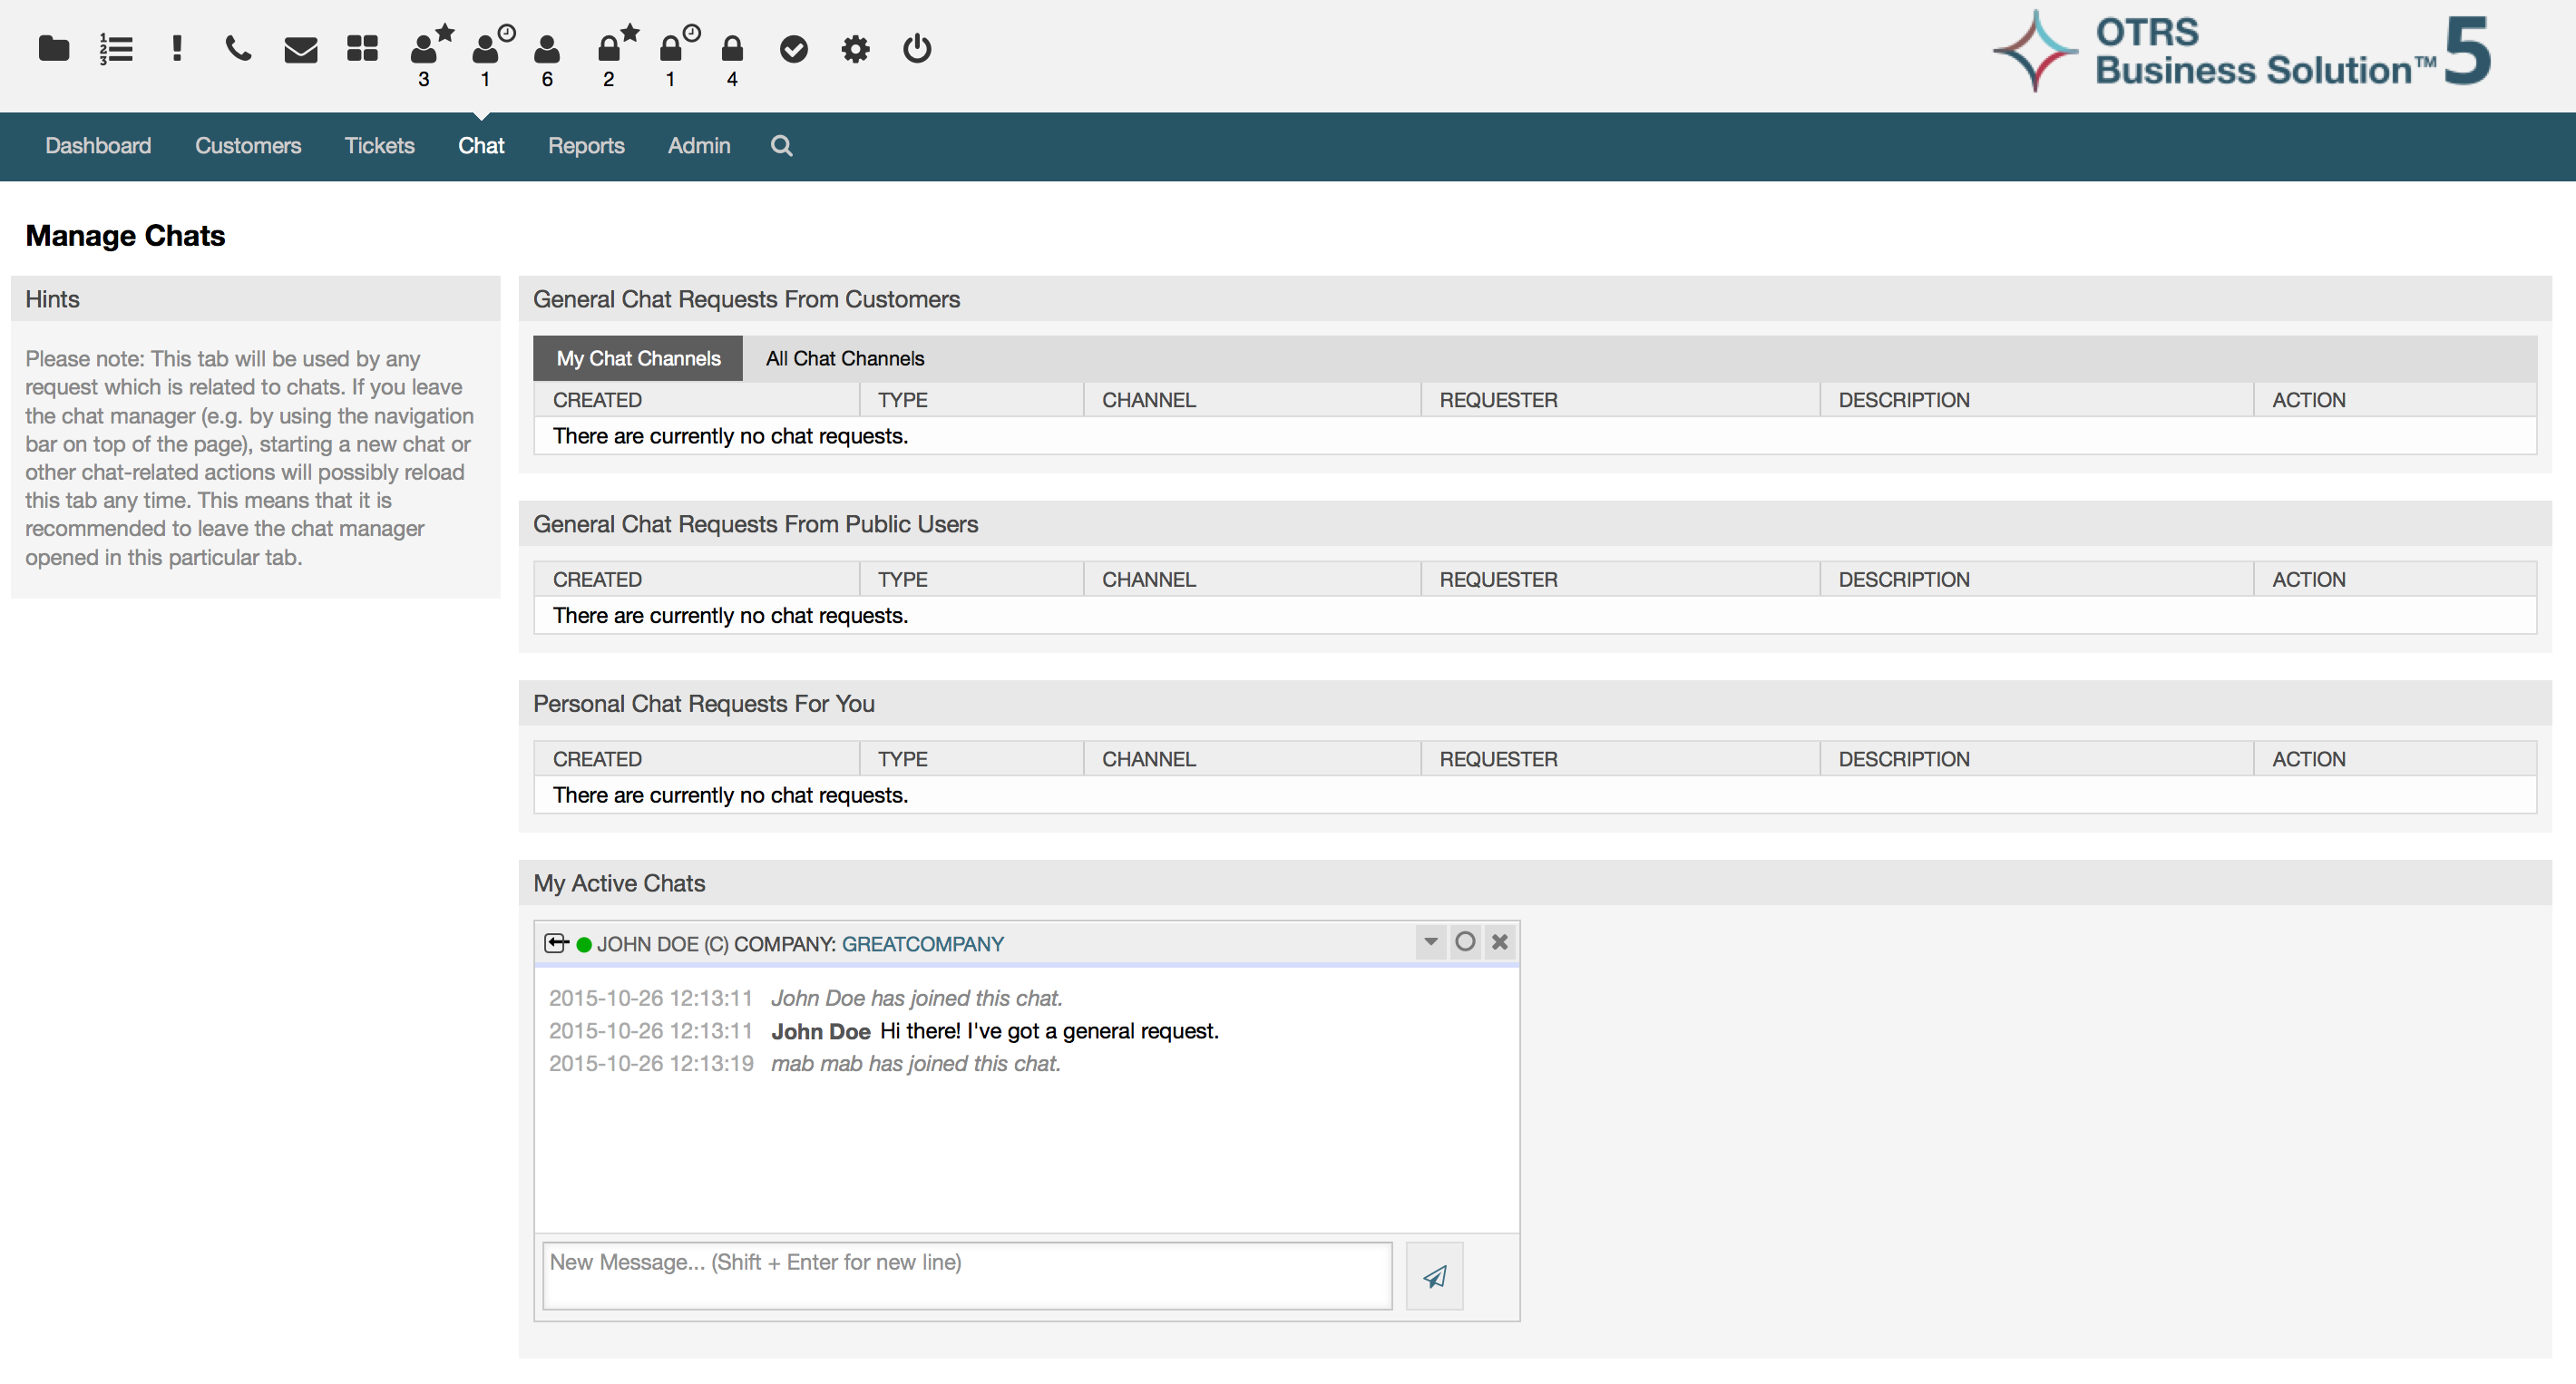Open the Tickets navigation menu
Image resolution: width=2576 pixels, height=1384 pixels.
(x=379, y=146)
